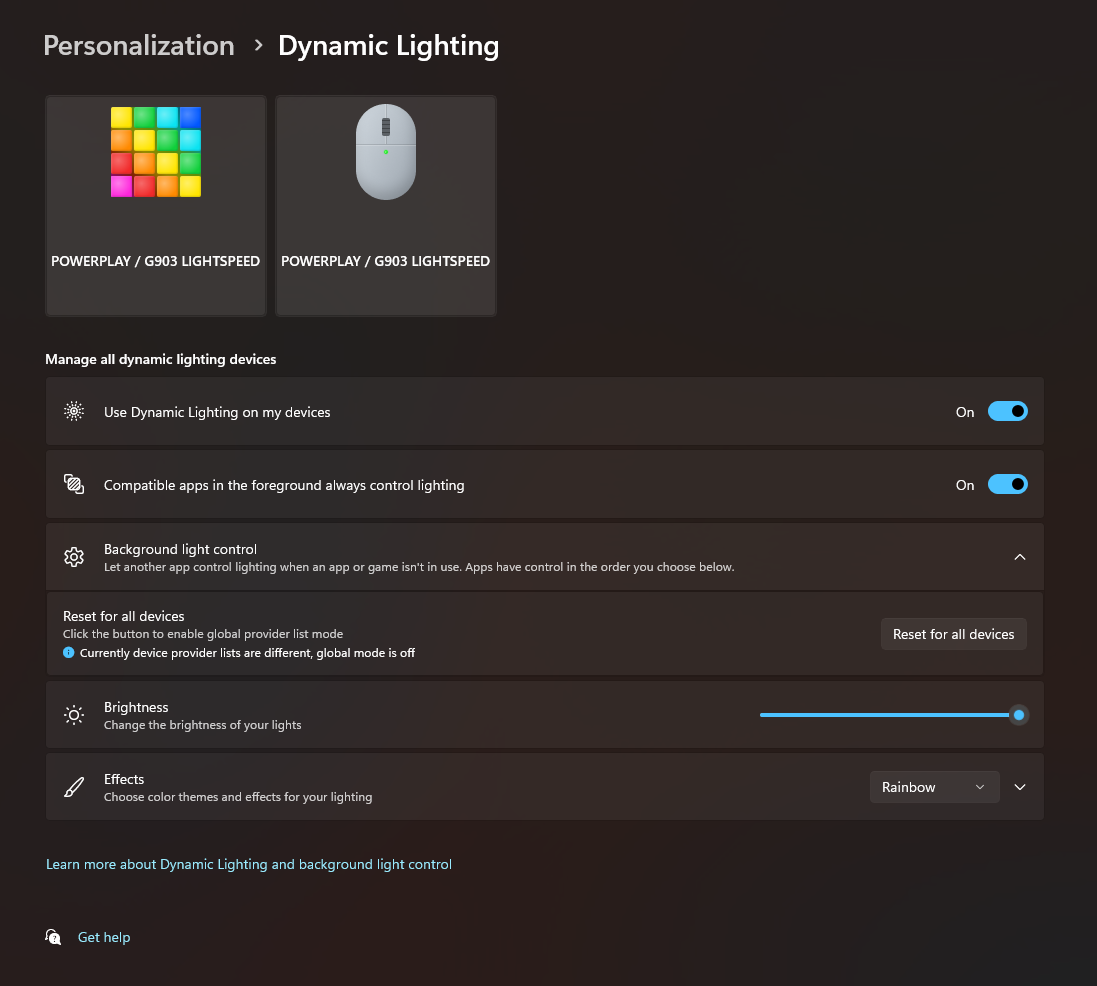Click the Dynamic Lighting sun icon
Viewport: 1097px width, 986px height.
74,411
